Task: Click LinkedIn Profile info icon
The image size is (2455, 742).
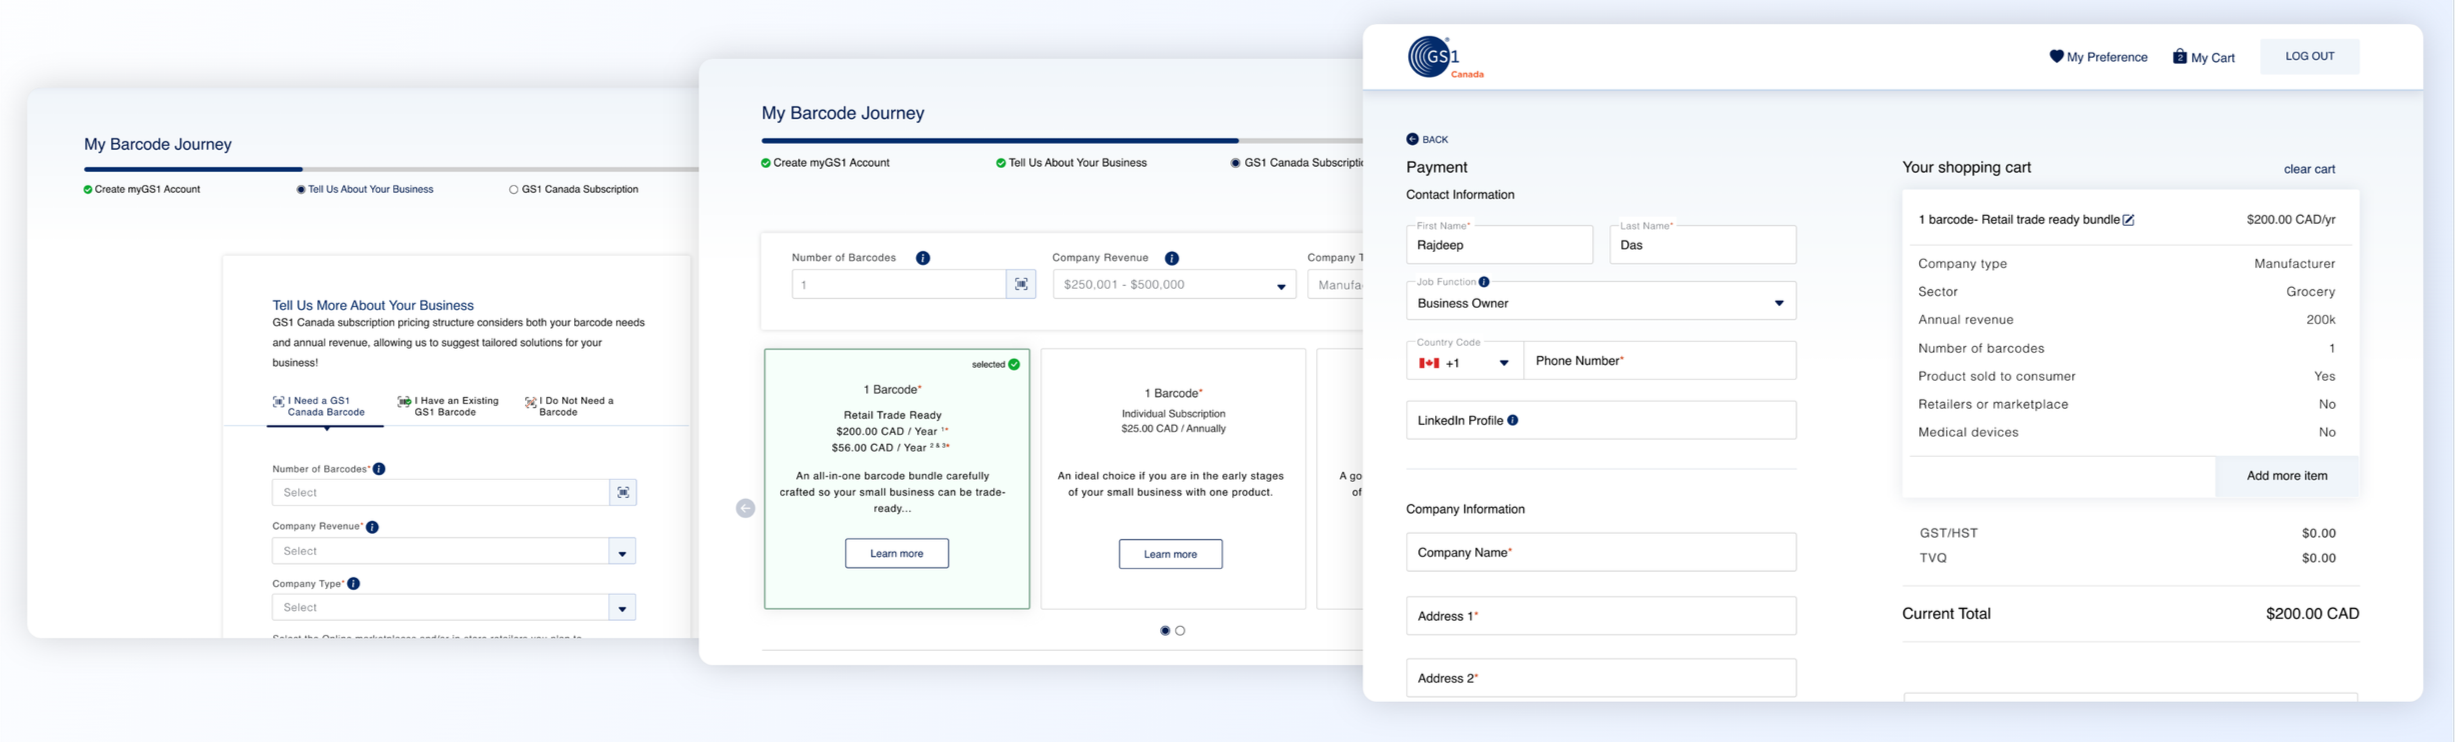Action: (1513, 420)
